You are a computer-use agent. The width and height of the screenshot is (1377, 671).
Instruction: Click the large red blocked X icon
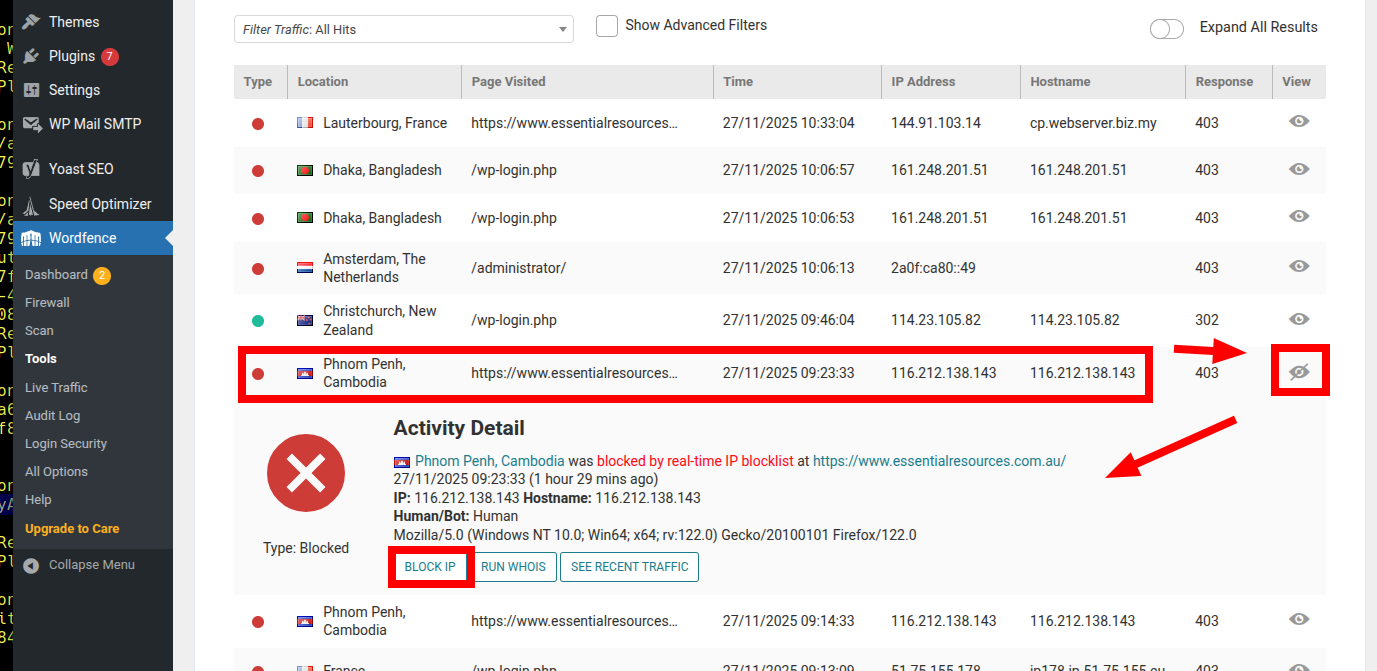pyautogui.click(x=306, y=474)
